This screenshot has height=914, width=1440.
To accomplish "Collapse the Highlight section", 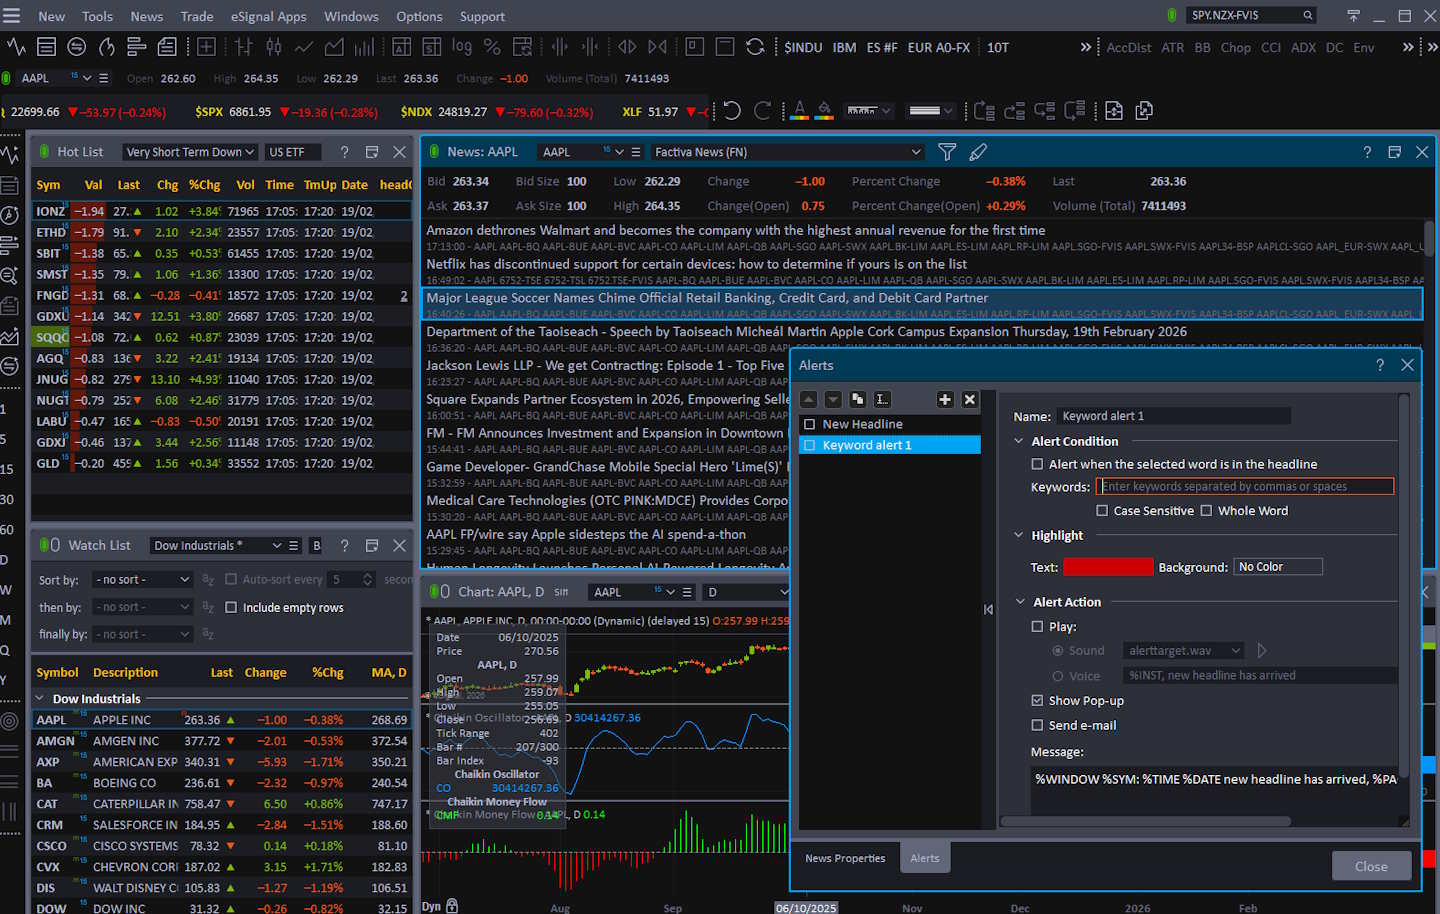I will [x=1019, y=535].
